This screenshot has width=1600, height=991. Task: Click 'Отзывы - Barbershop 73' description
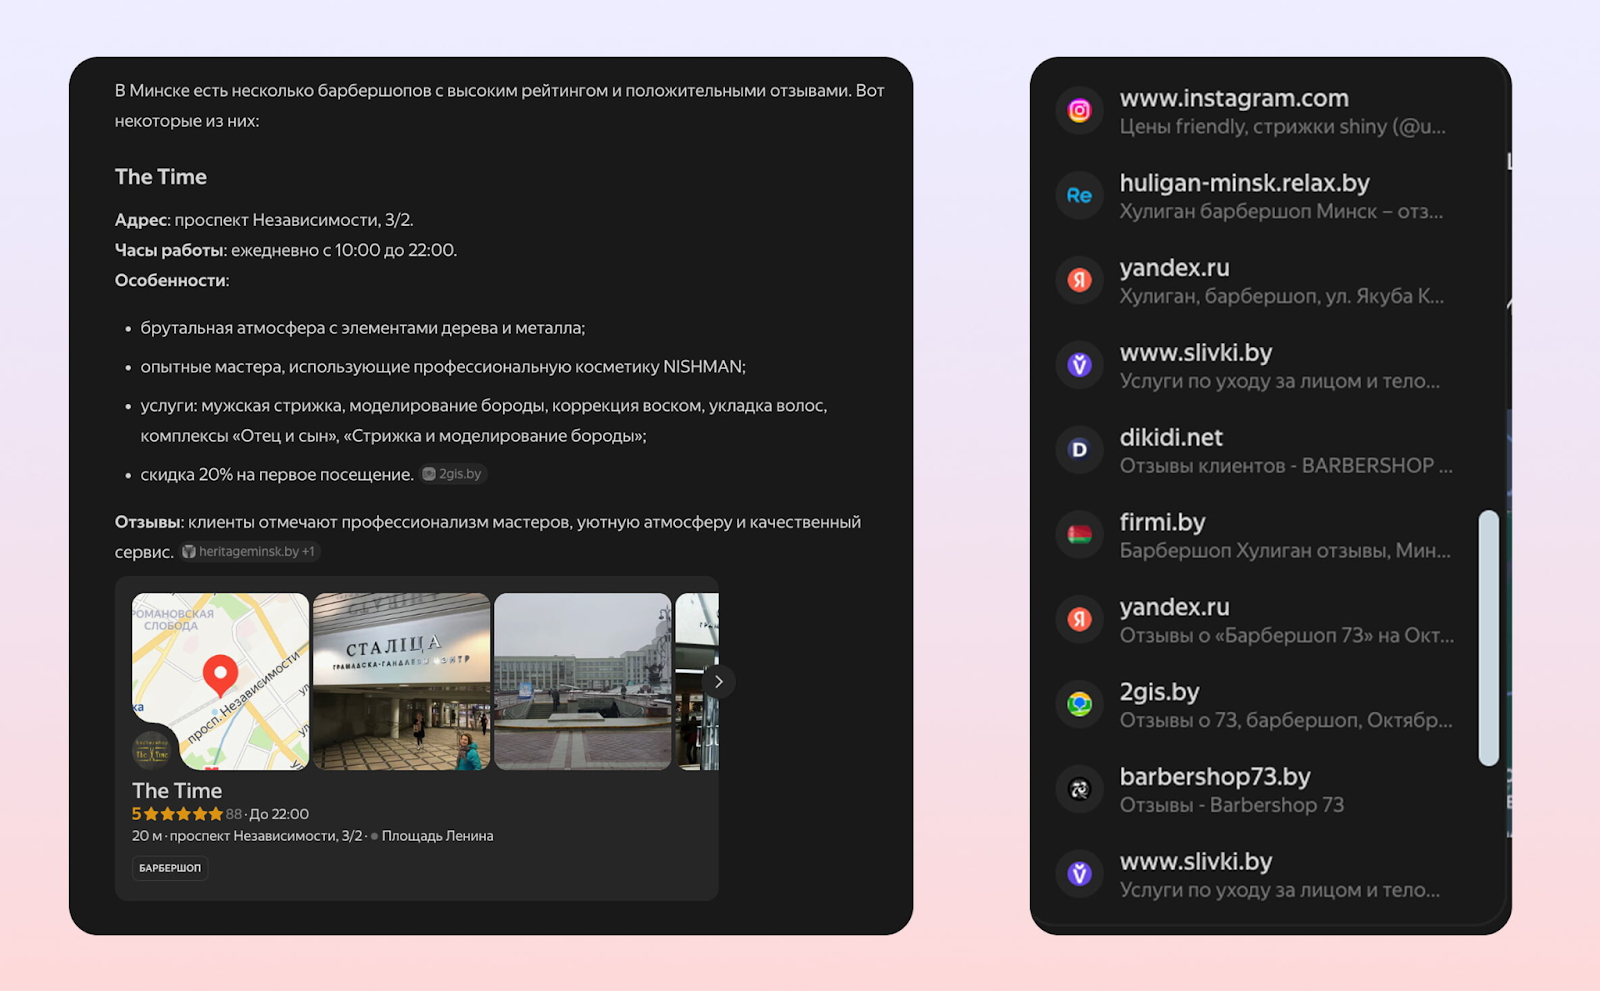(1232, 805)
